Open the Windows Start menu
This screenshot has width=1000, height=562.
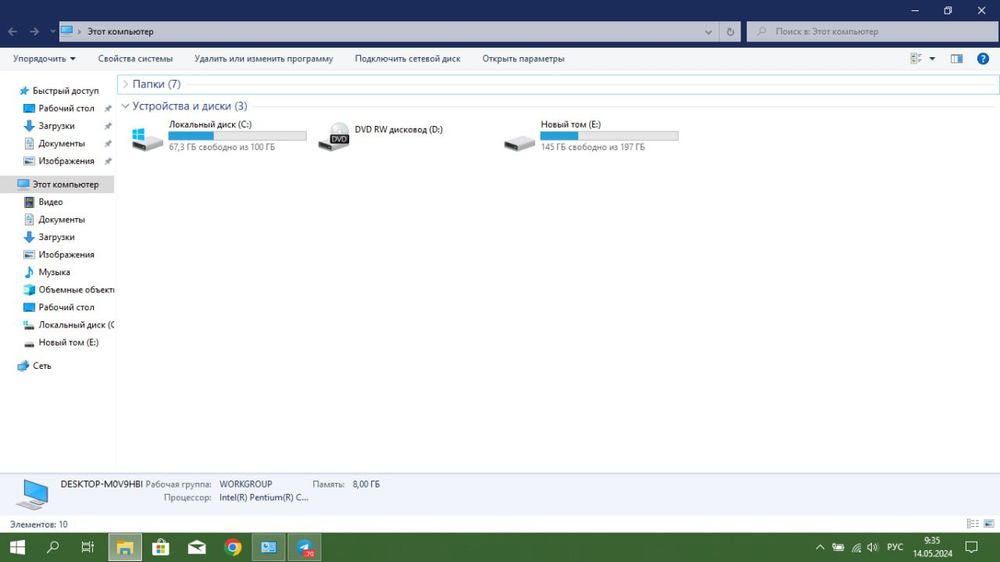17,547
